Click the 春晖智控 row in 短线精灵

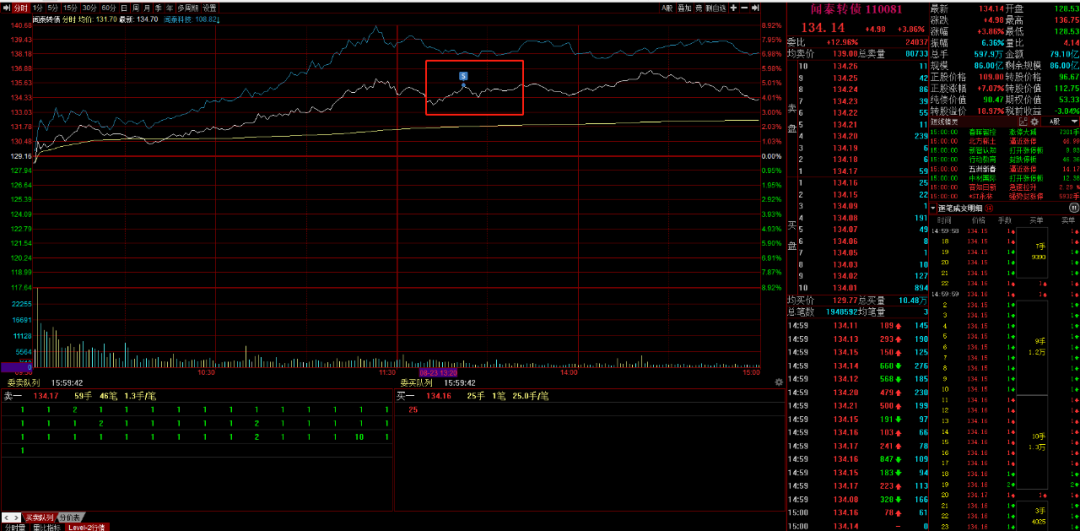(x=1003, y=131)
